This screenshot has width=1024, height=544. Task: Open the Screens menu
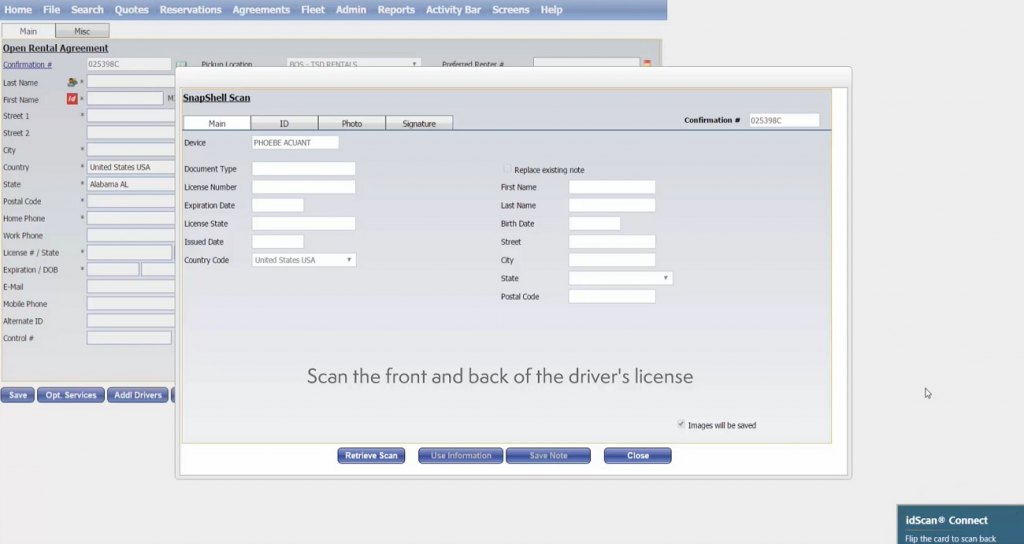point(511,10)
